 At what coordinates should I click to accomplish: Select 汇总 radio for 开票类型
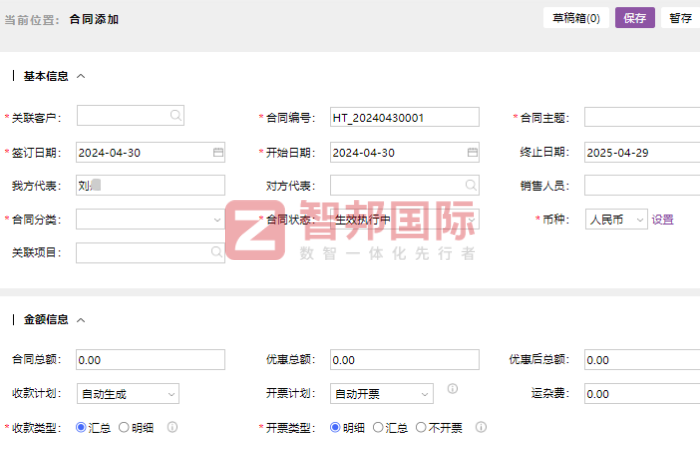[378, 427]
